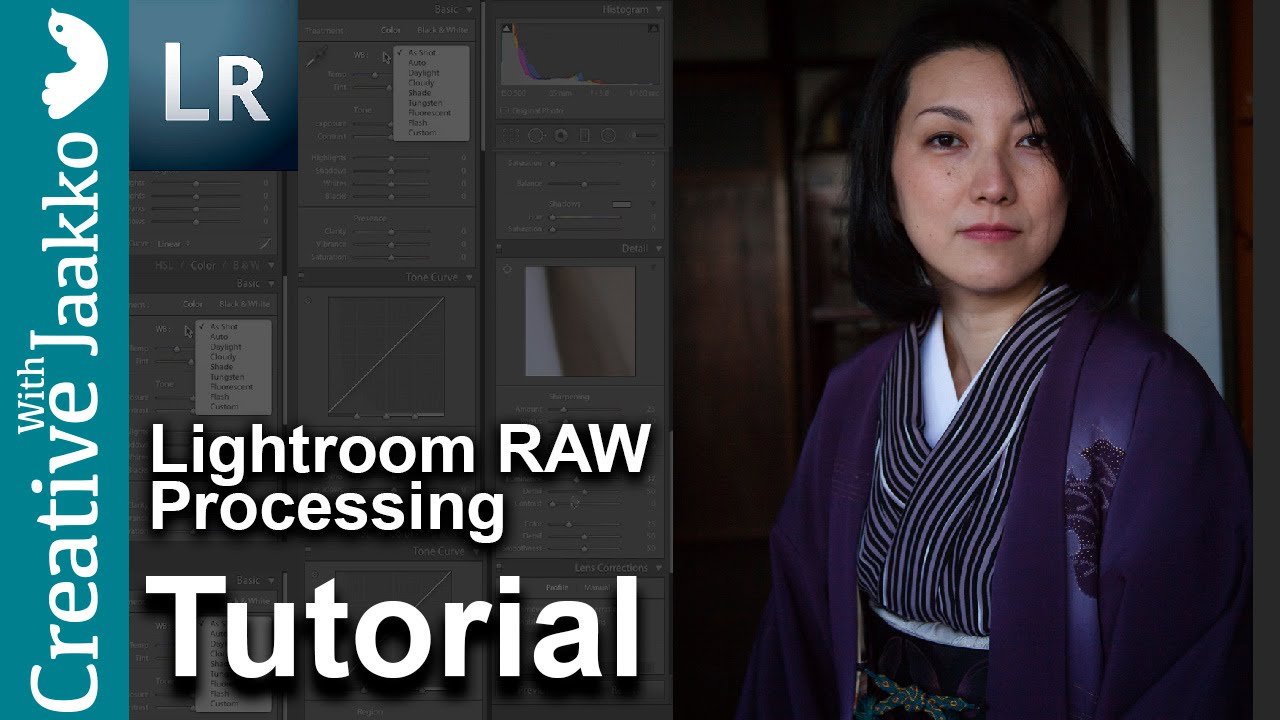Select the Graduated Filter tool
Screen dimensions: 1280x720
[x=584, y=135]
